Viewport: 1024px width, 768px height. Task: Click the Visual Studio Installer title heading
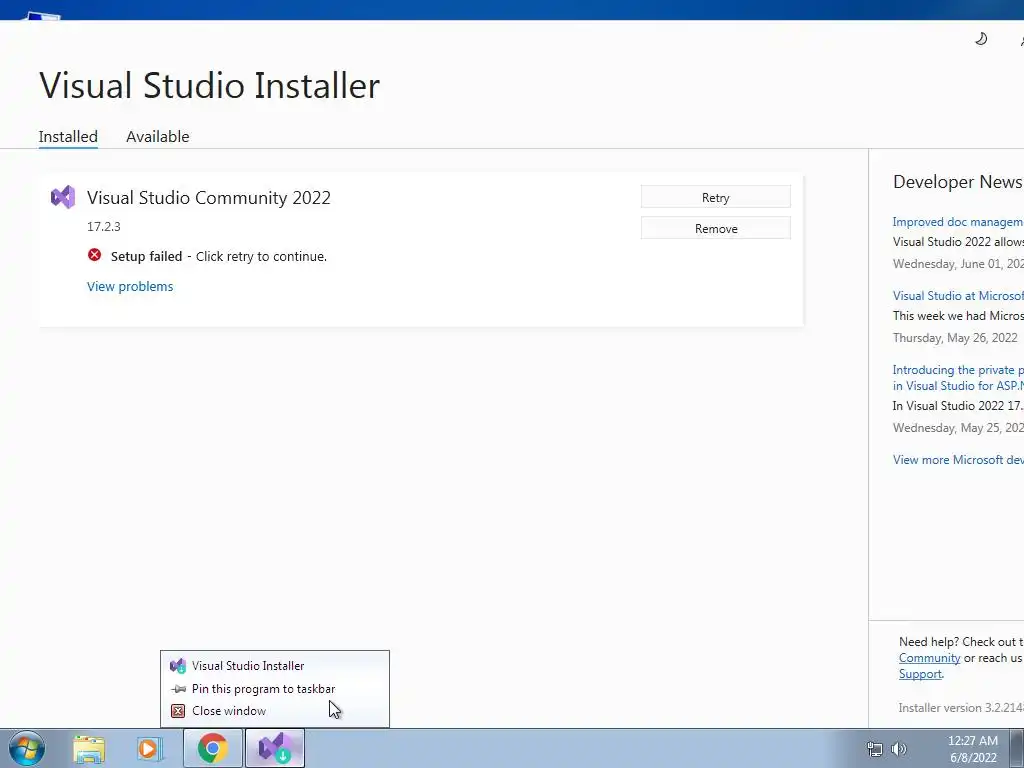[x=210, y=86]
